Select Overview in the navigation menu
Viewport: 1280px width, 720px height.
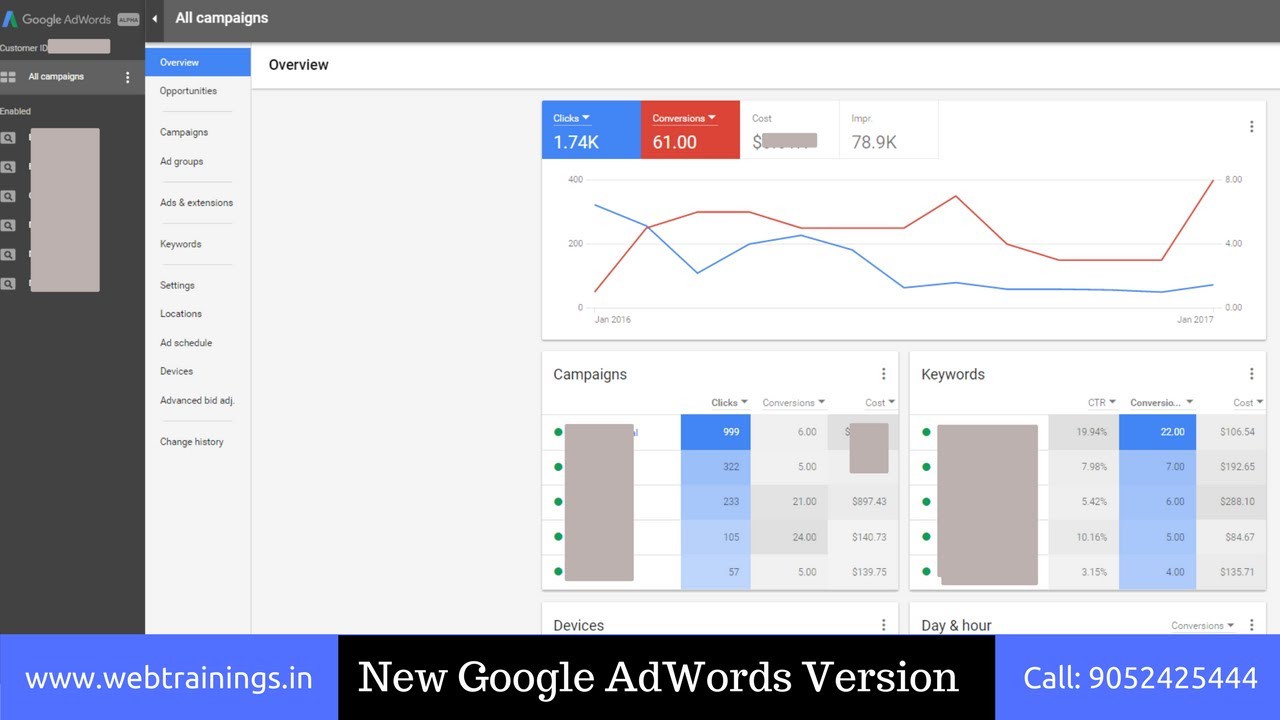tap(198, 62)
